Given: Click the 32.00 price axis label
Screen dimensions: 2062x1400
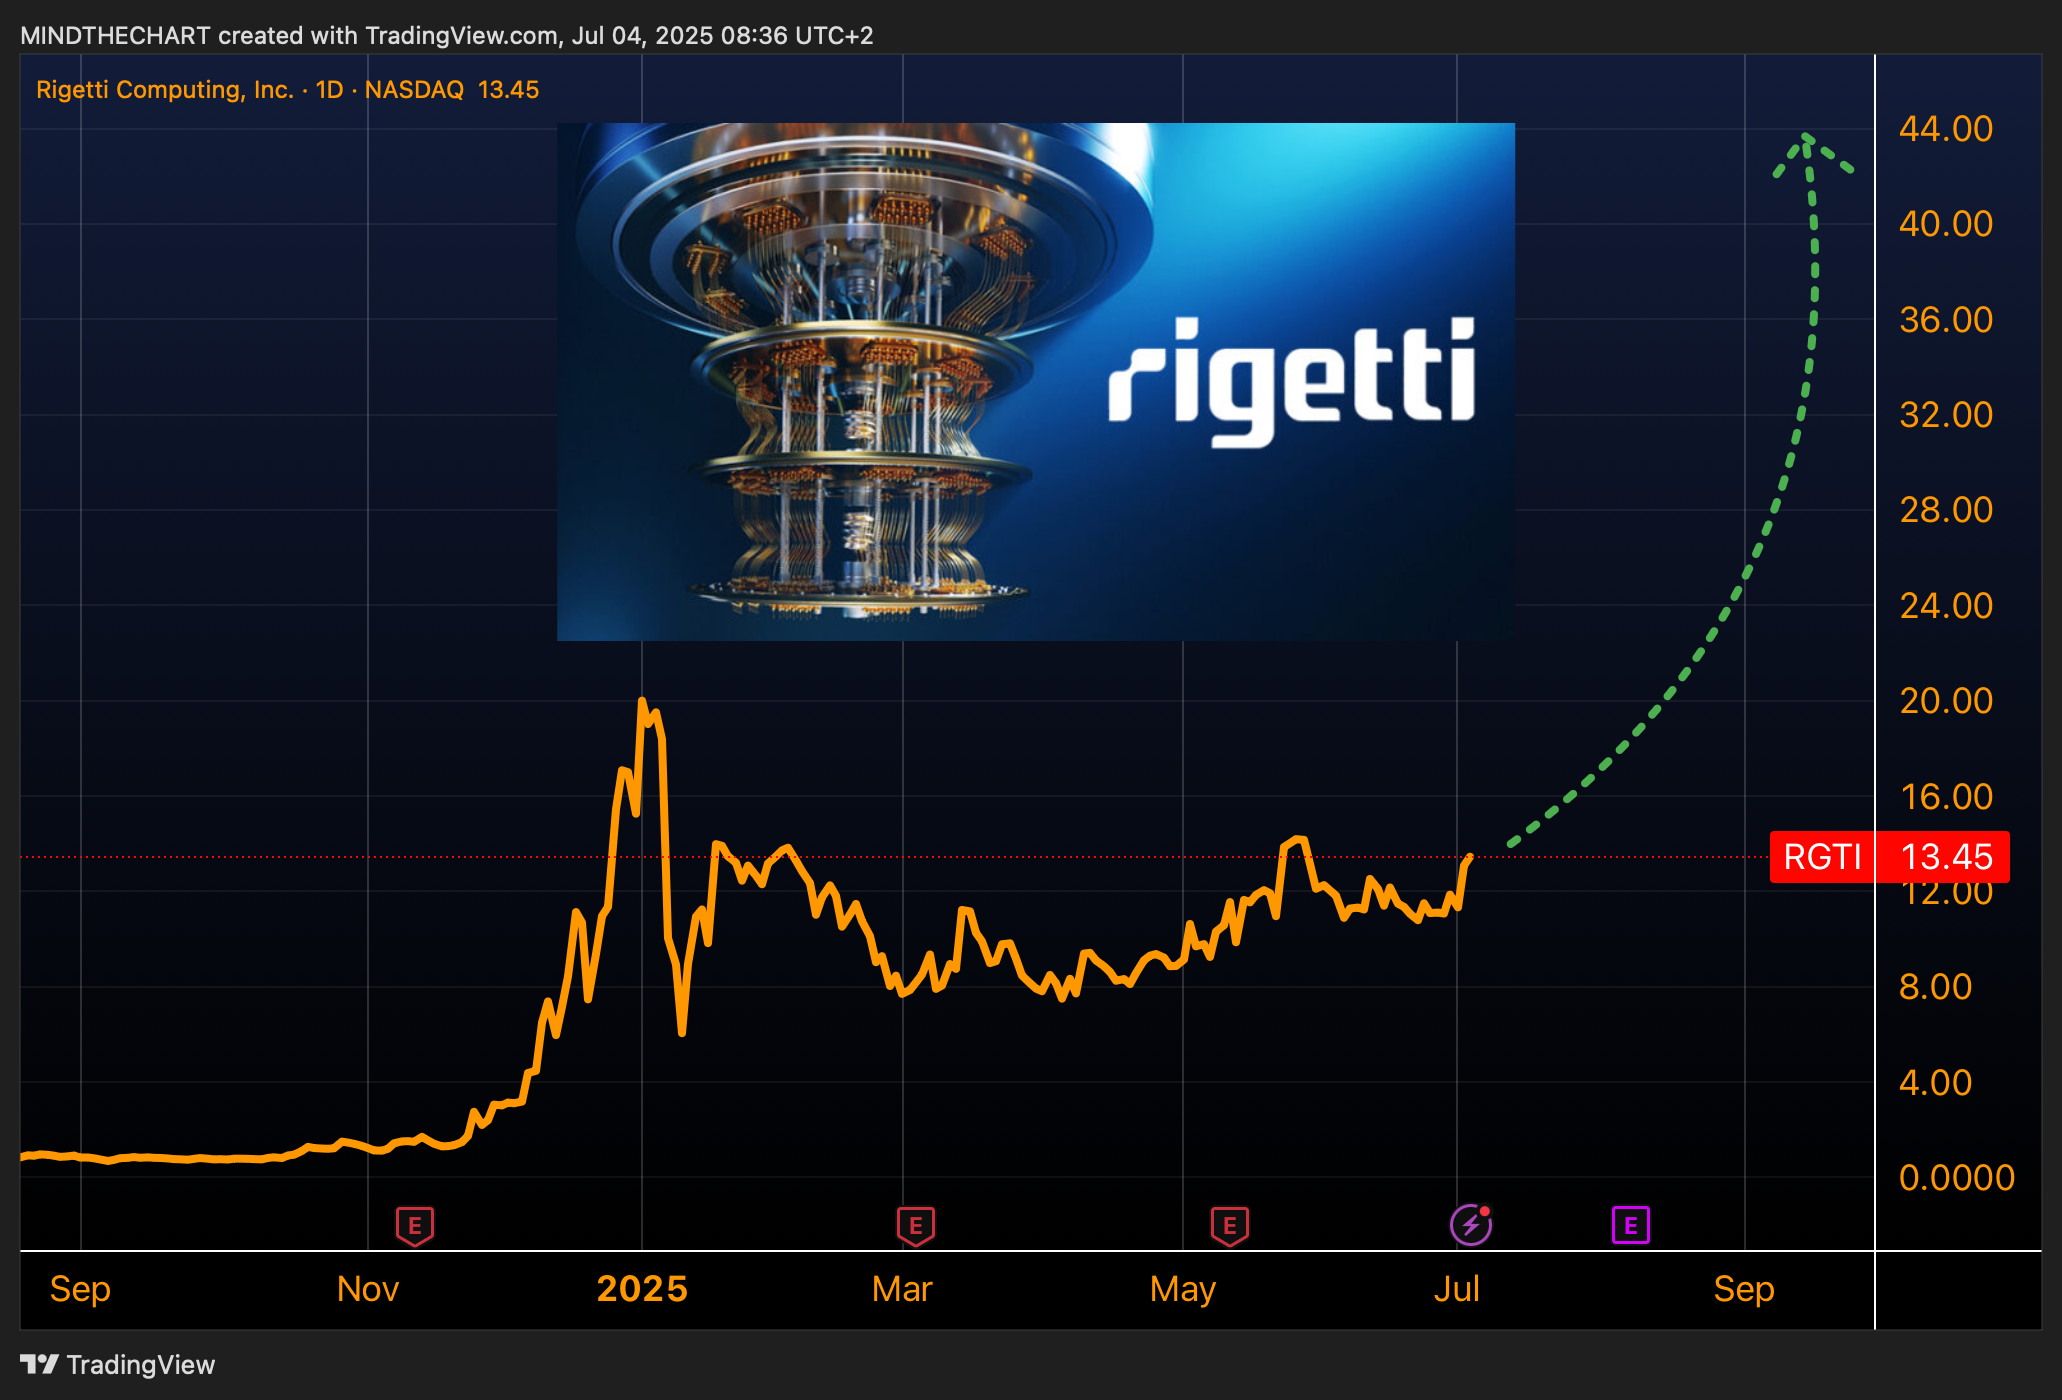Looking at the screenshot, I should point(1946,415).
